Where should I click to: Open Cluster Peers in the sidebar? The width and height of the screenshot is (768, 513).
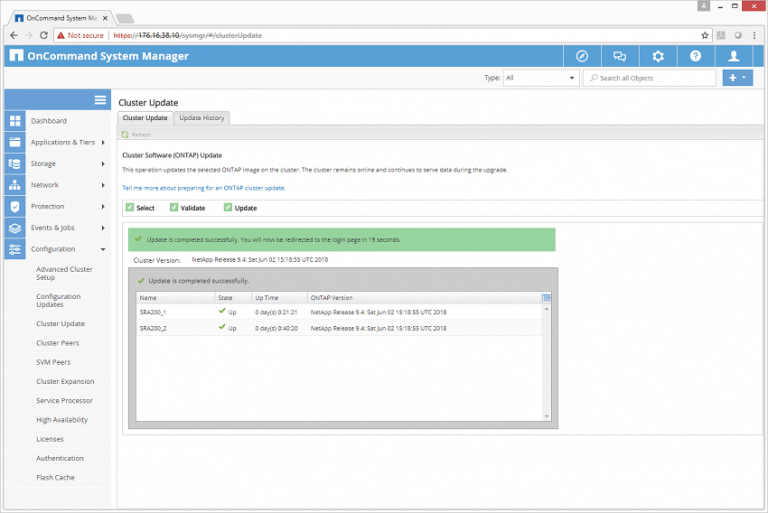click(x=57, y=343)
